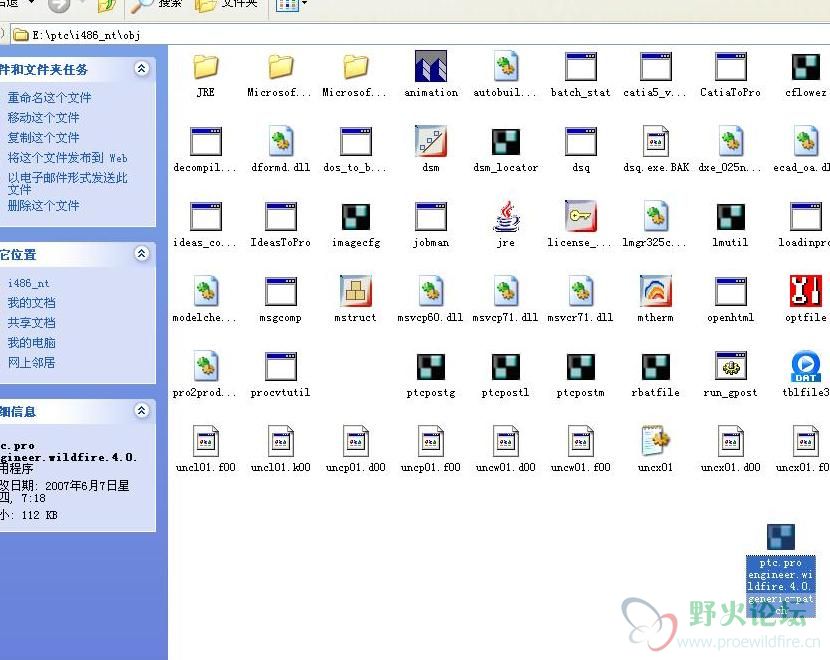Click the dsm application icon
The image size is (830, 660).
(x=431, y=141)
